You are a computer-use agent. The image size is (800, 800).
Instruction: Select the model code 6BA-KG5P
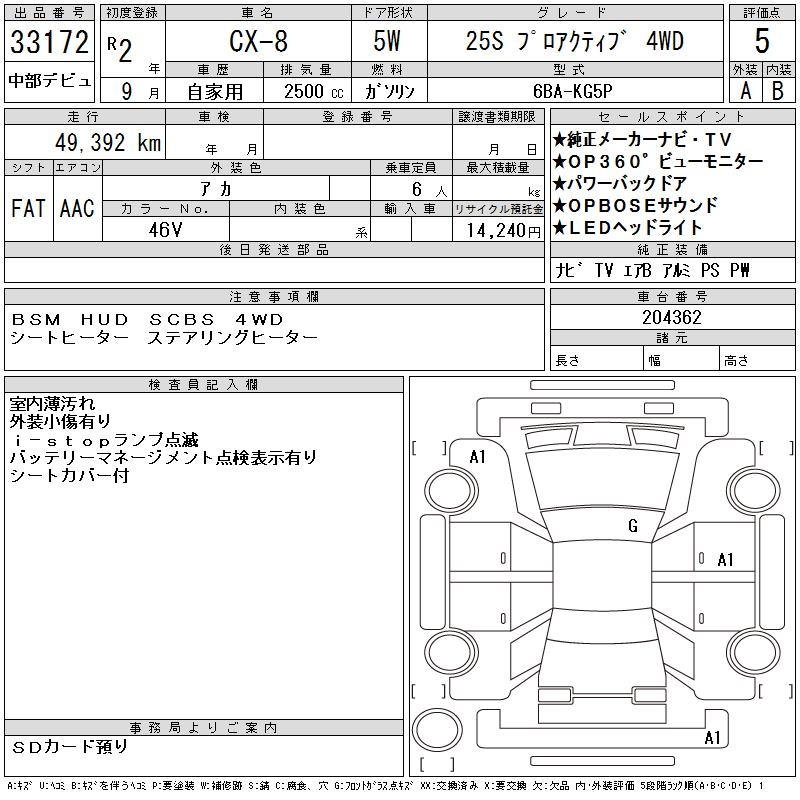click(572, 91)
